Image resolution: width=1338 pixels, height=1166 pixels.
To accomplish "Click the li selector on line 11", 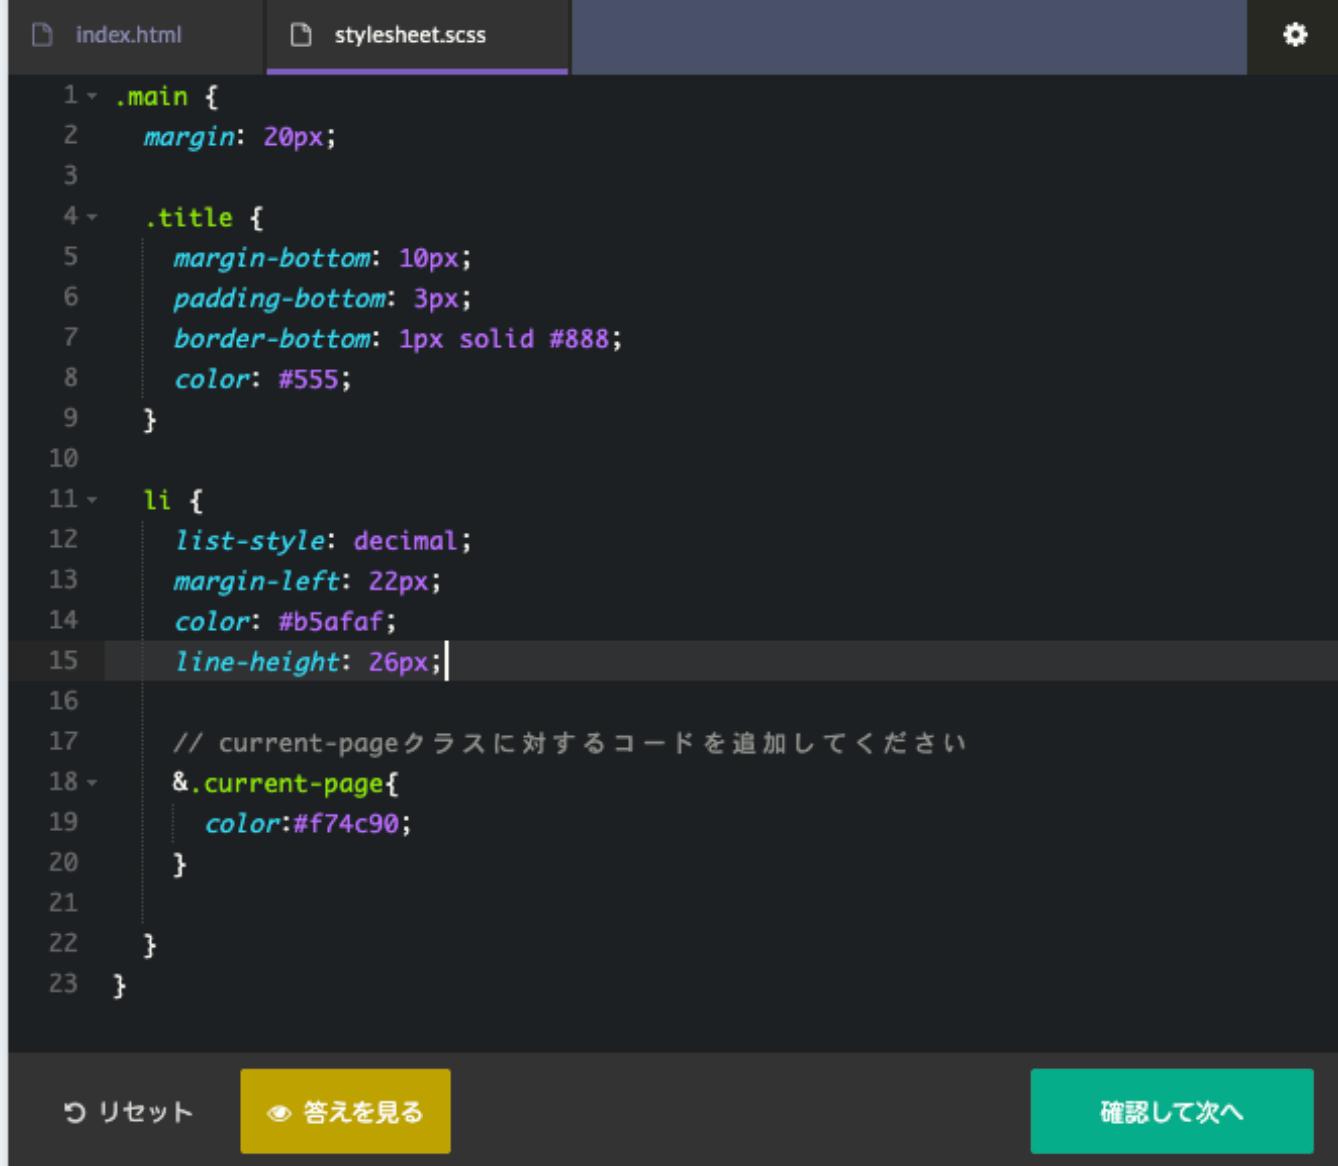I will point(158,500).
